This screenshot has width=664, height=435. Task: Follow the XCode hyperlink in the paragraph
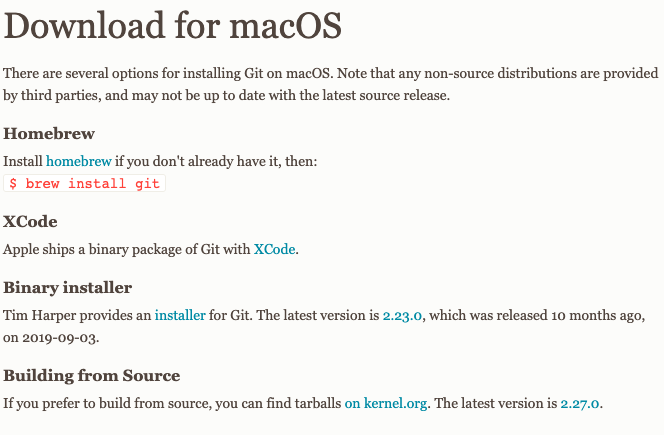tap(274, 249)
